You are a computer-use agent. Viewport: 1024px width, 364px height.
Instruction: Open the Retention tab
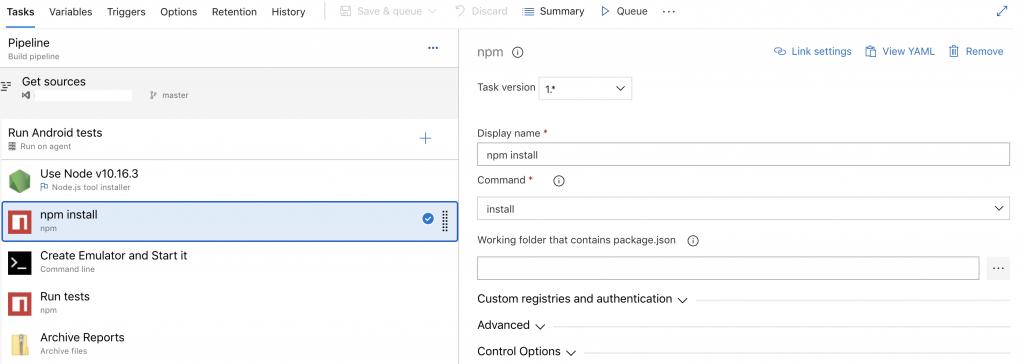234,12
